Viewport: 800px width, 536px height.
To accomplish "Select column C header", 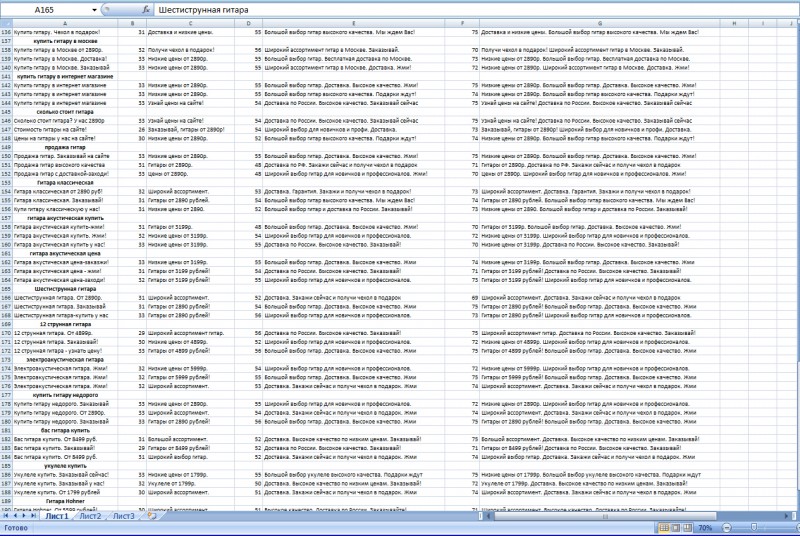I will coord(190,23).
